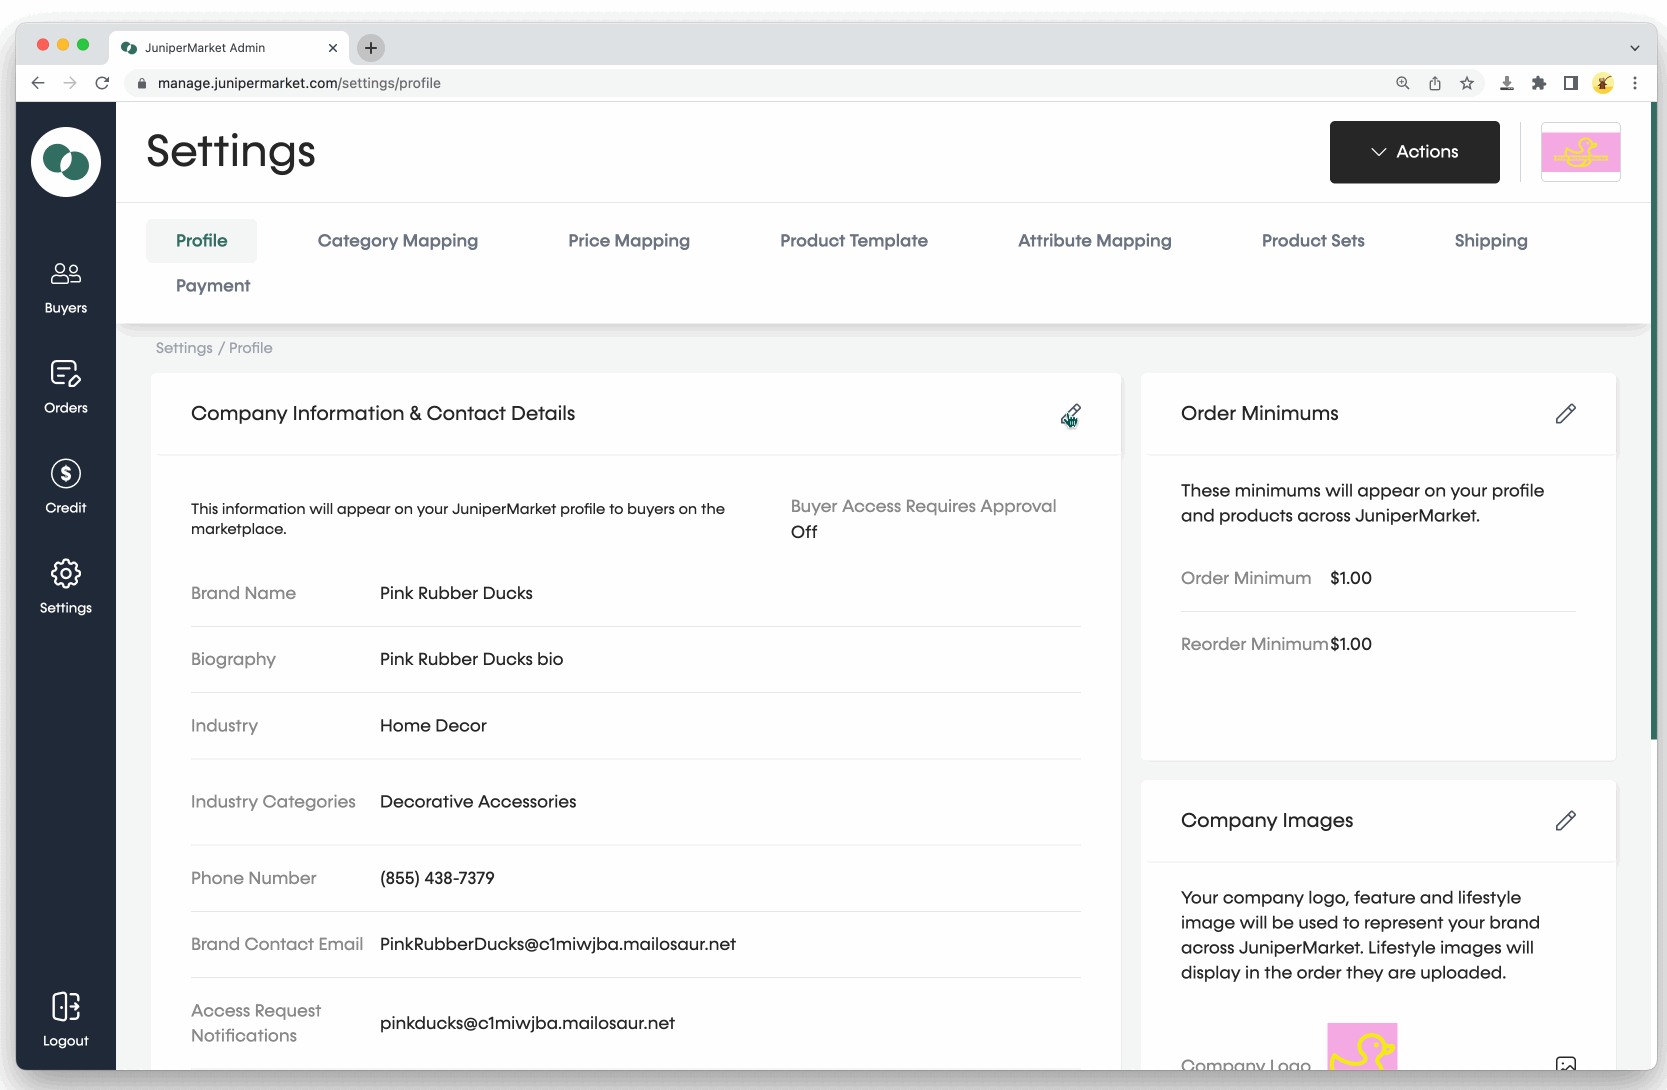Open the Buyers section icon

click(66, 273)
